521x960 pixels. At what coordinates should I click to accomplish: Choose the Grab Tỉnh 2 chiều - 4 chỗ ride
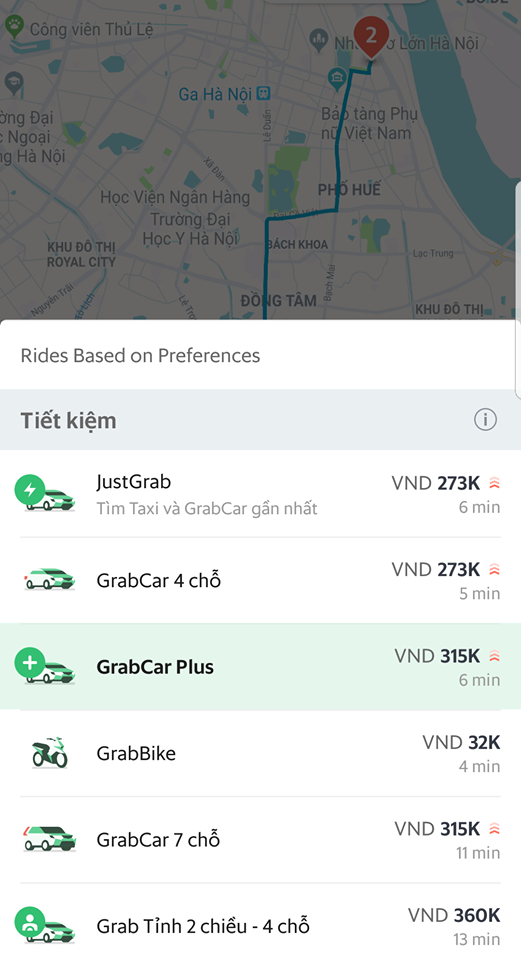[260, 926]
